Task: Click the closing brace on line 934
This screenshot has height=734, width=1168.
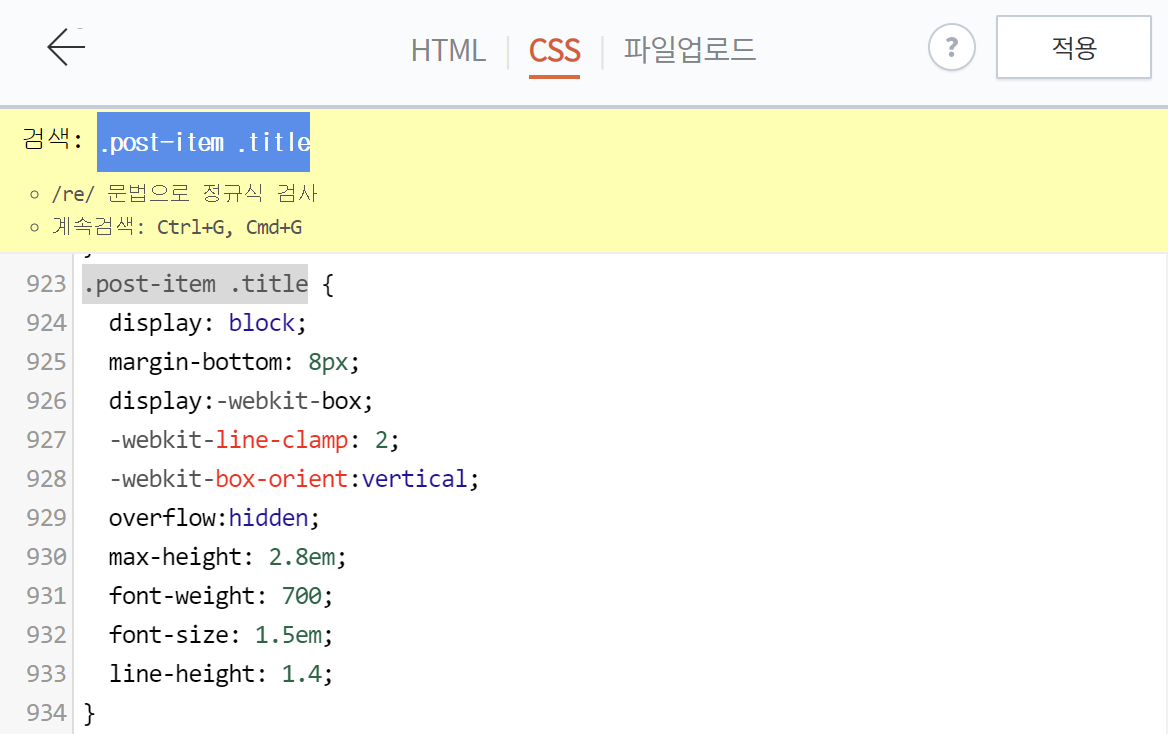Action: 89,712
